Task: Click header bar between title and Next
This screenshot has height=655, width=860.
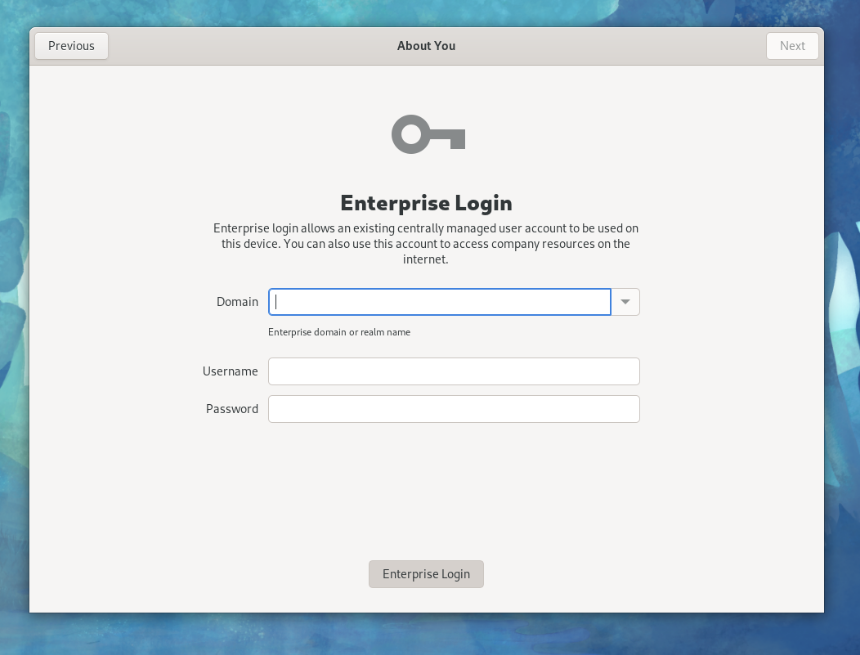Action: [x=610, y=46]
